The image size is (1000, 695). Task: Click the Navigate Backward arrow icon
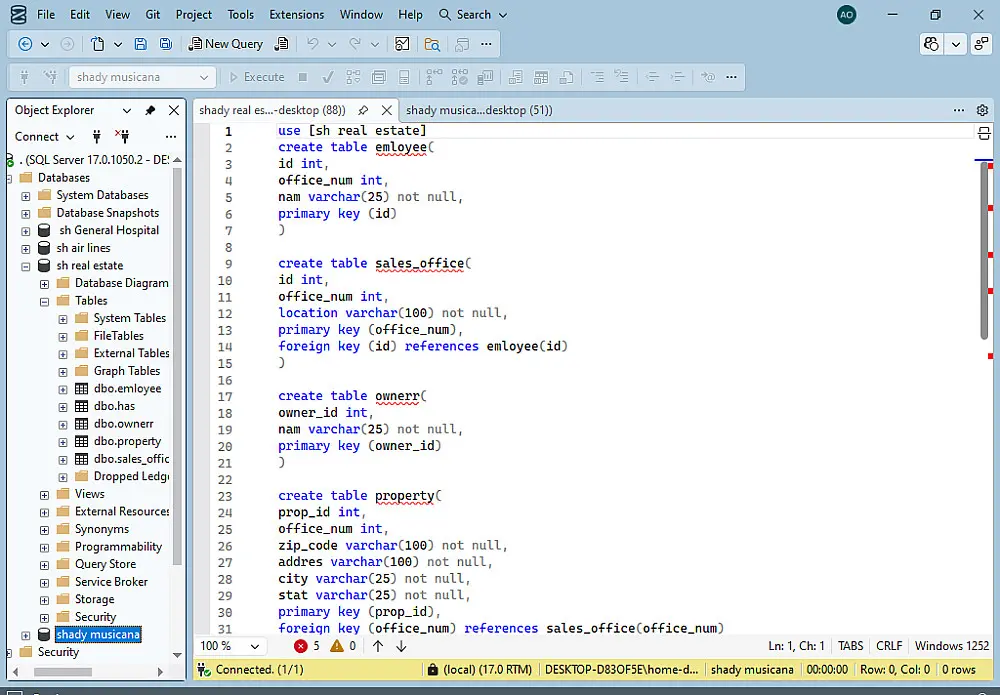point(26,44)
